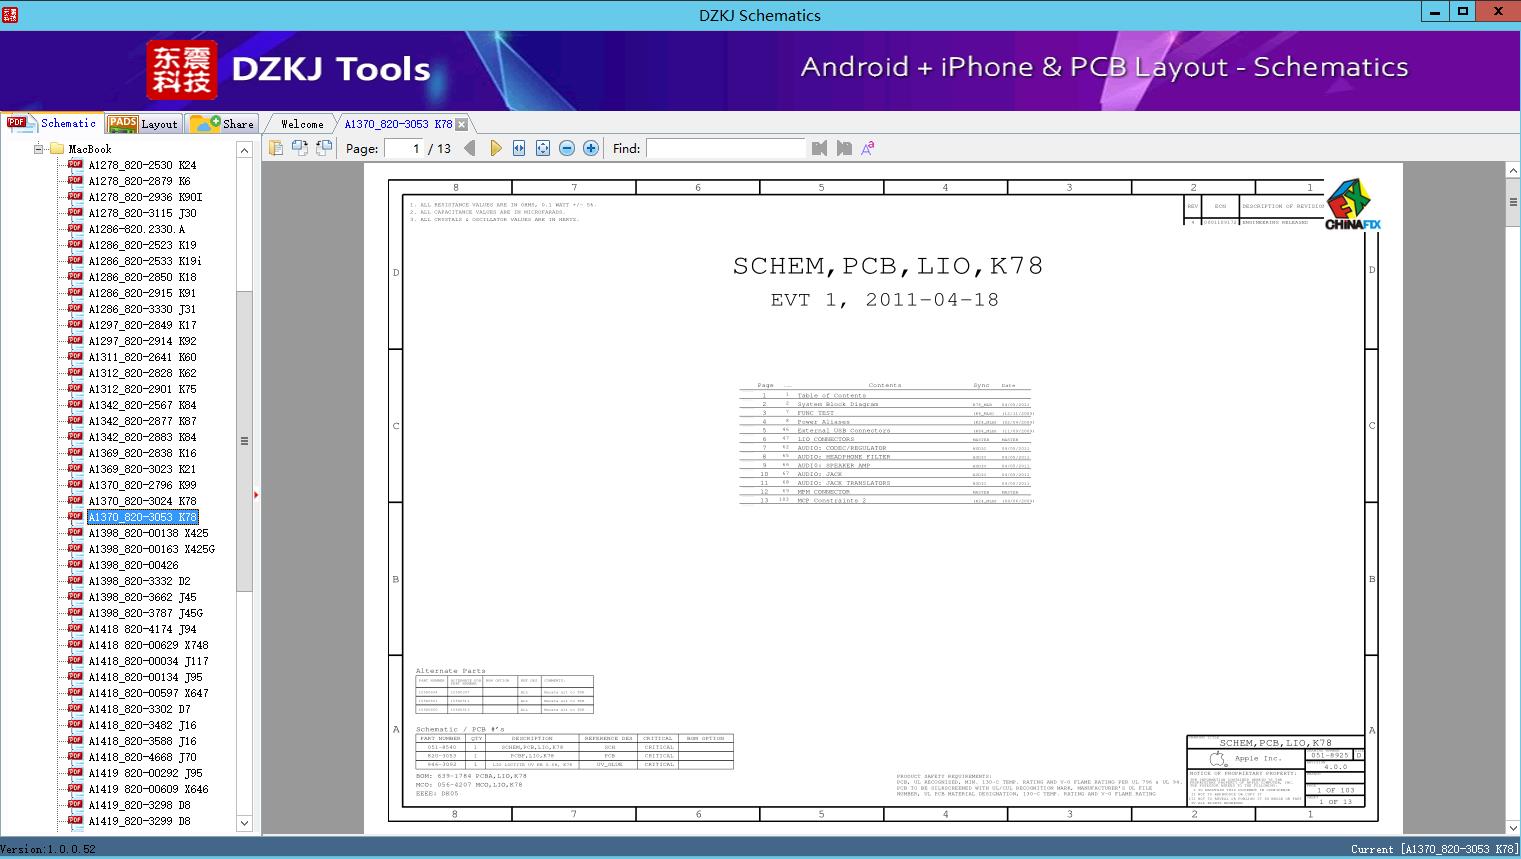Click the Version:1.0.0.52 status bar text
The image size is (1521, 859).
click(48, 849)
